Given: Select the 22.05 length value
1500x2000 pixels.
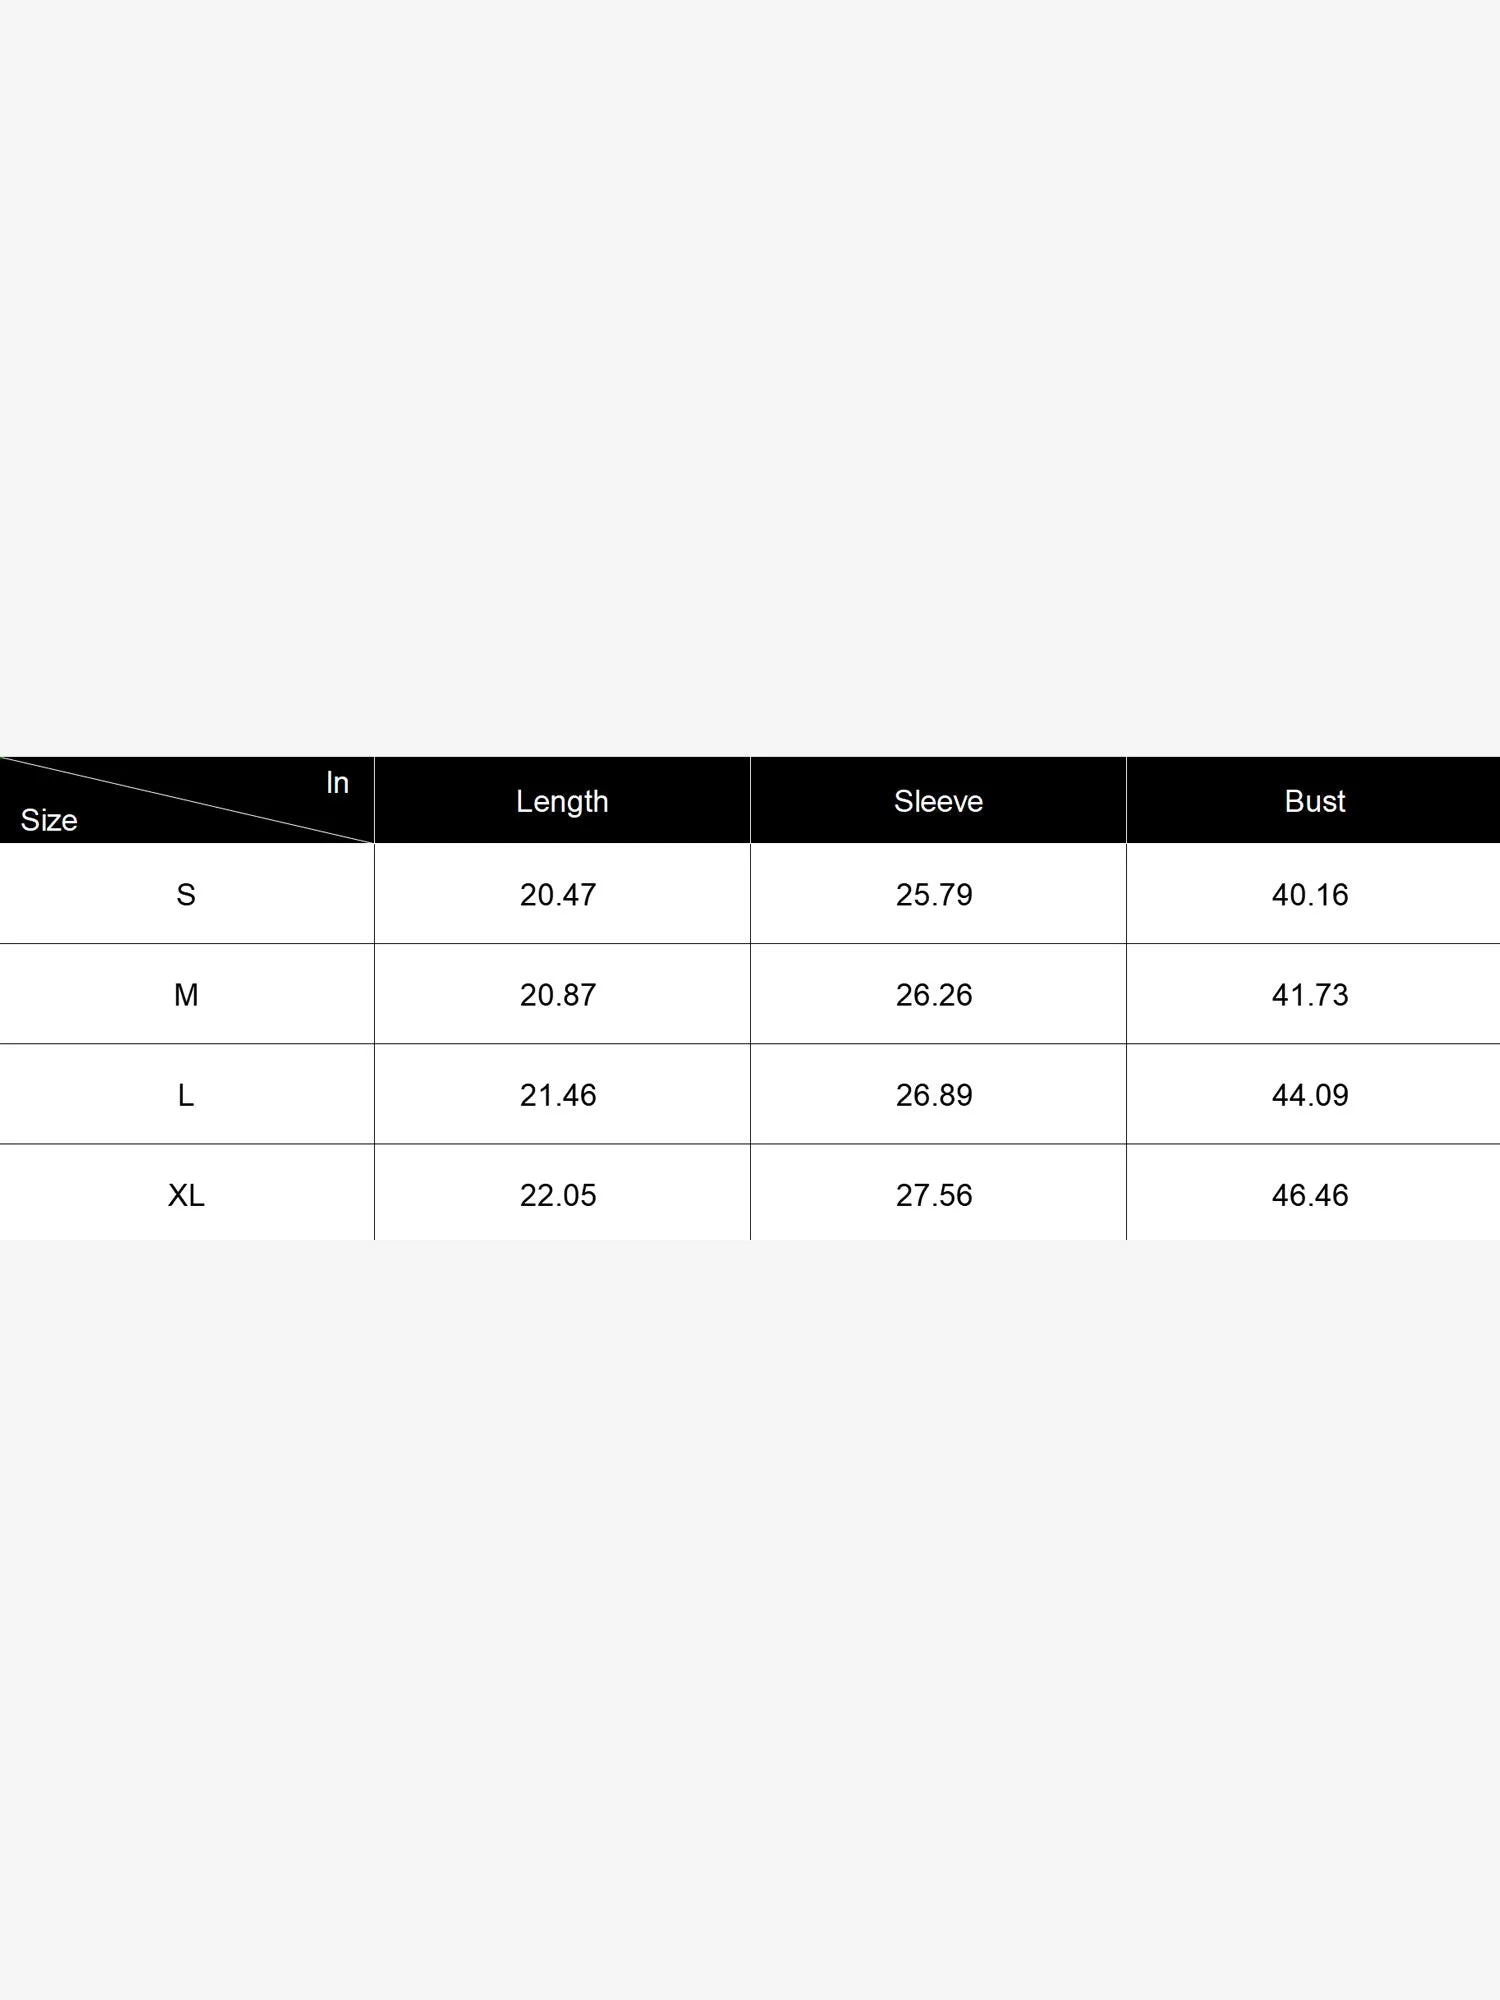Looking at the screenshot, I should (x=558, y=1195).
